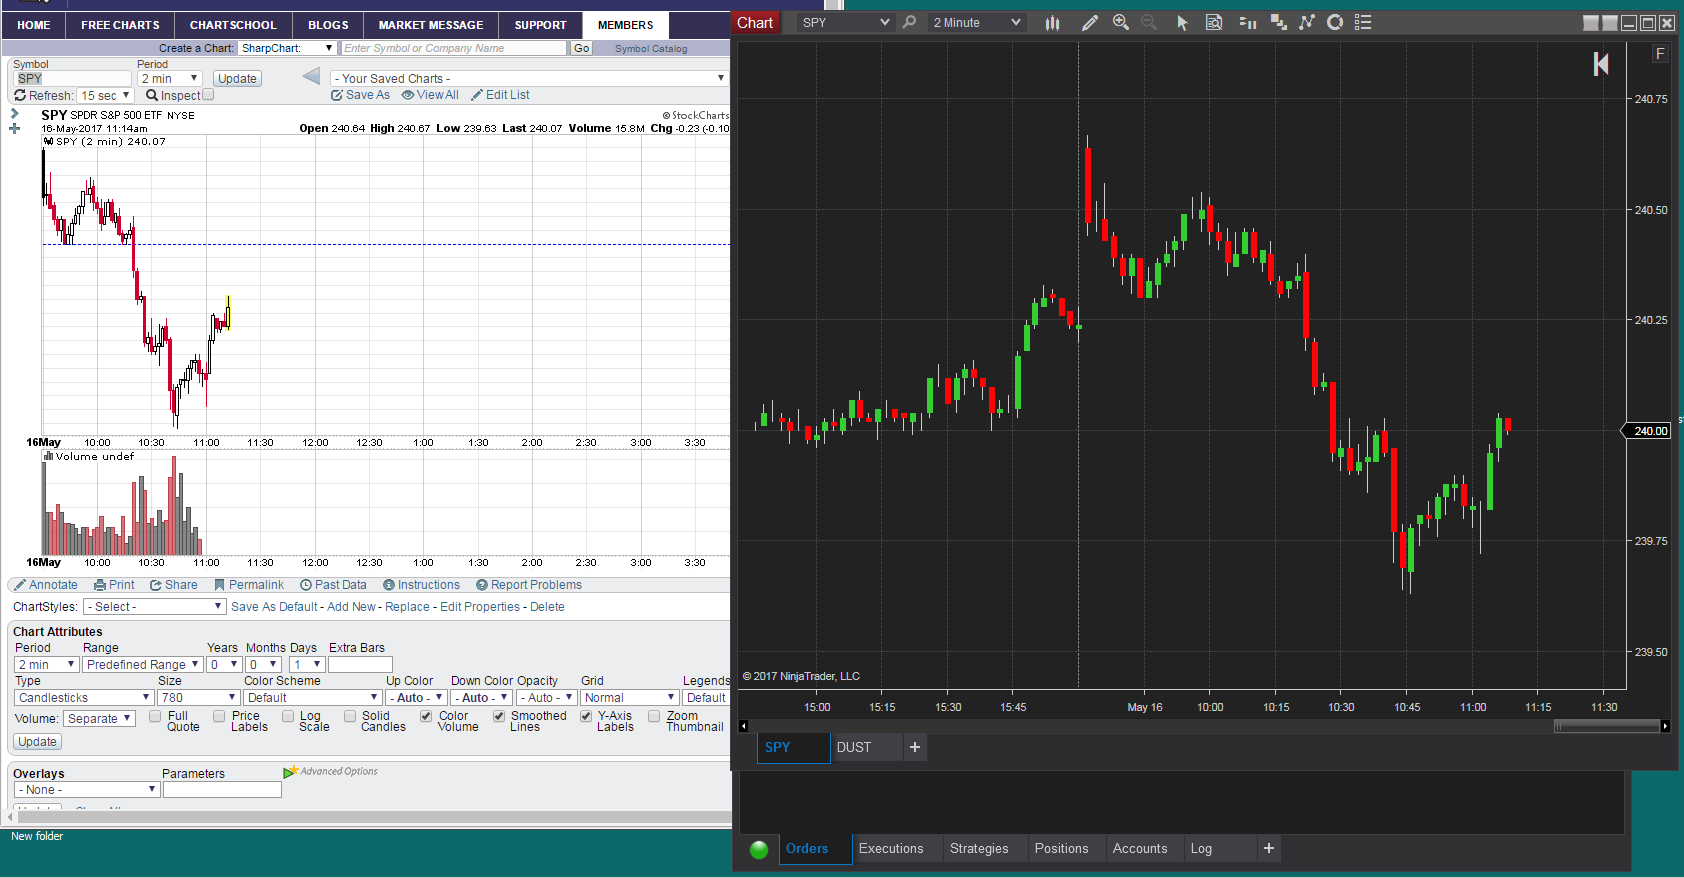Open the Volume Separate dropdown
Image resolution: width=1684 pixels, height=878 pixels.
click(99, 719)
